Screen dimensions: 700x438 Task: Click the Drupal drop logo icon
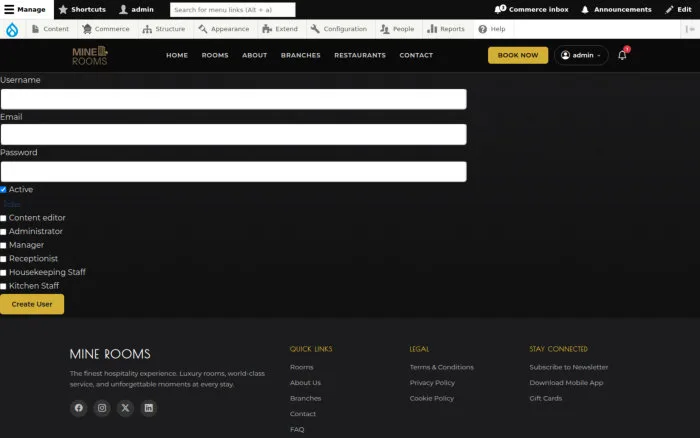pos(12,29)
